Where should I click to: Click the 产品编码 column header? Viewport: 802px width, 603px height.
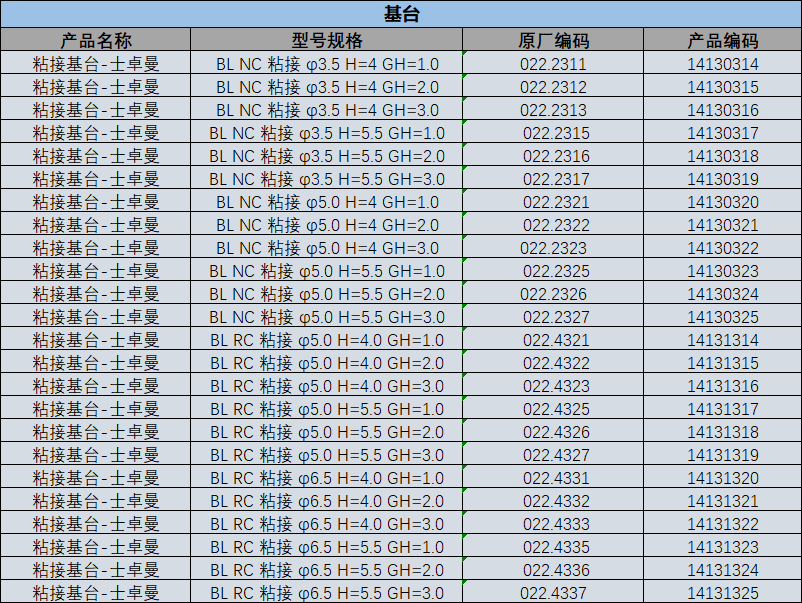click(x=722, y=39)
